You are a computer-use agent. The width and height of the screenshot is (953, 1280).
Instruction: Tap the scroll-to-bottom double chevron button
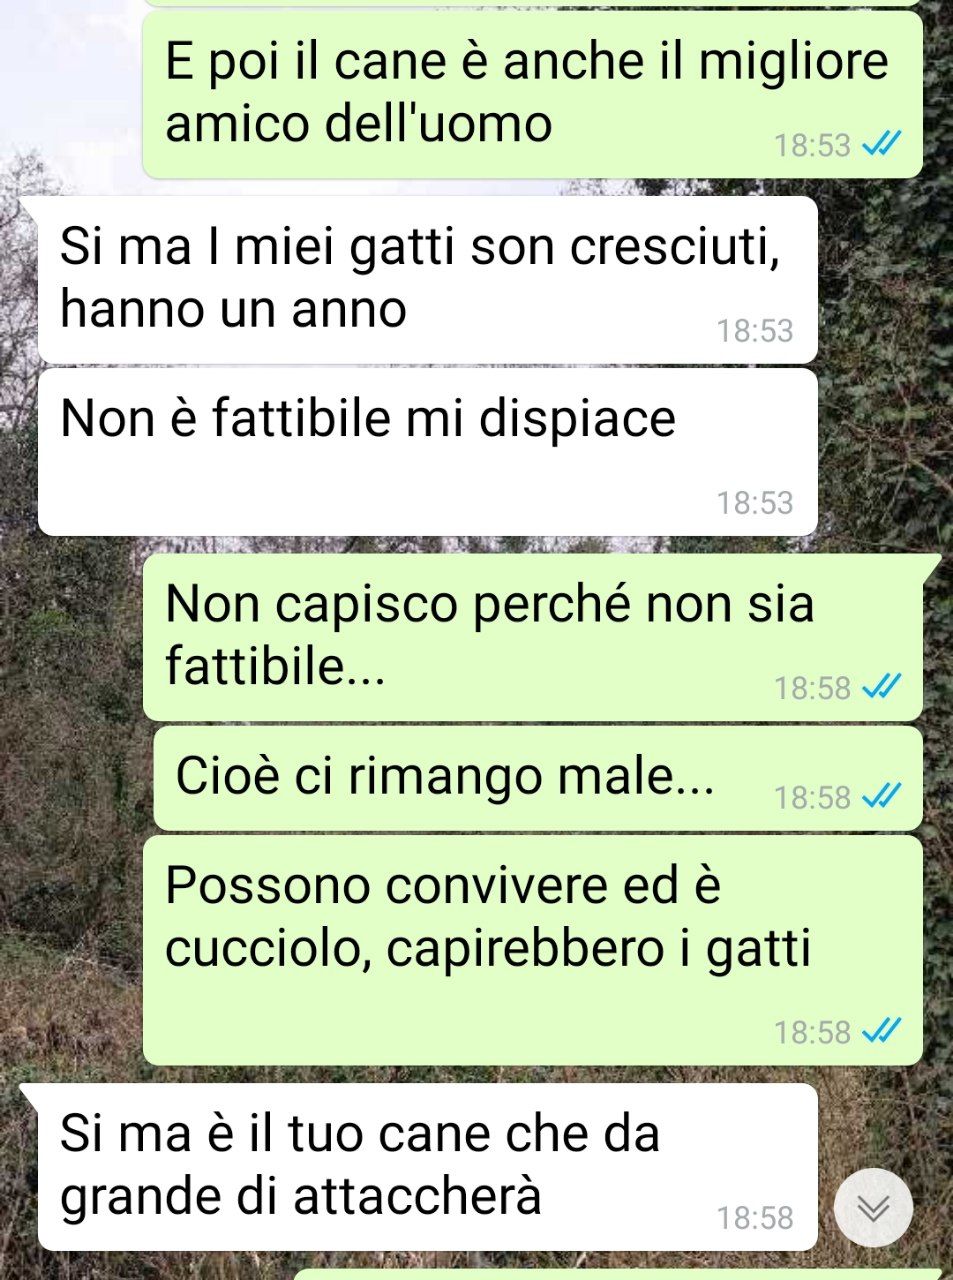pos(873,1208)
